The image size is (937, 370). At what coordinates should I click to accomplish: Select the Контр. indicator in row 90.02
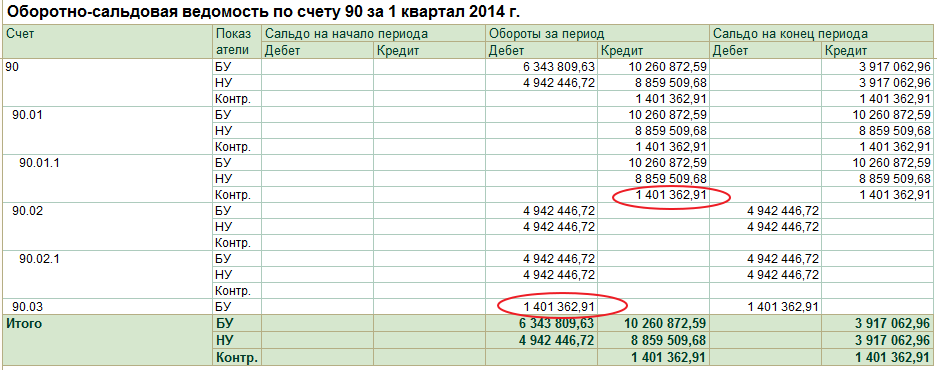tap(233, 243)
